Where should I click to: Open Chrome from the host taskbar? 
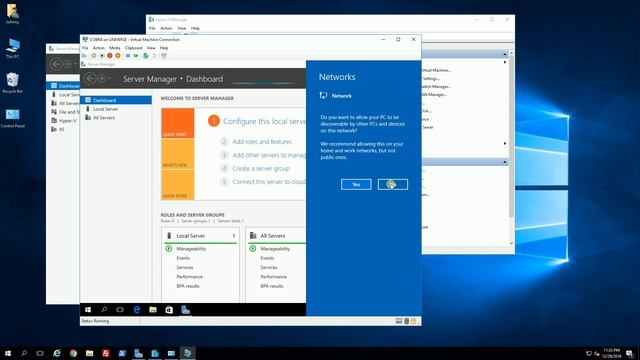coord(73,353)
